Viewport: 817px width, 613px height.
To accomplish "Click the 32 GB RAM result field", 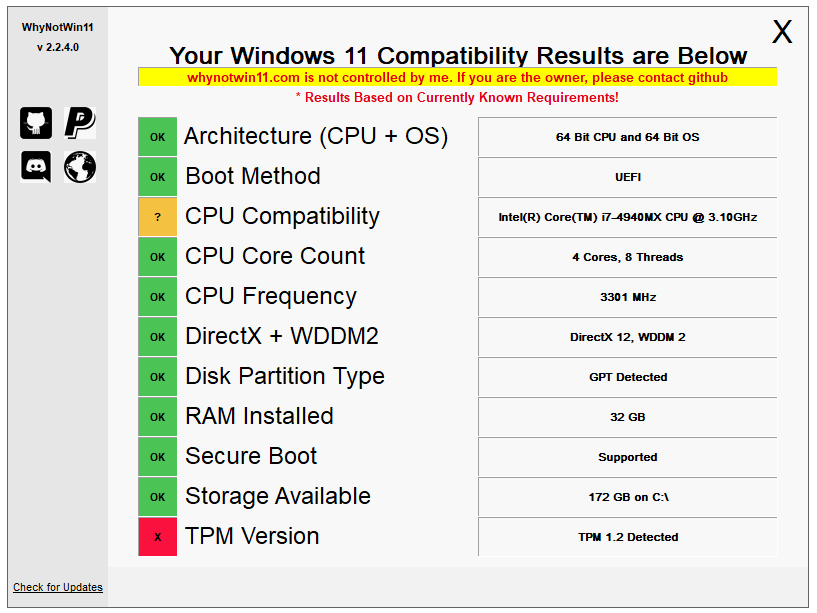I will coord(627,416).
